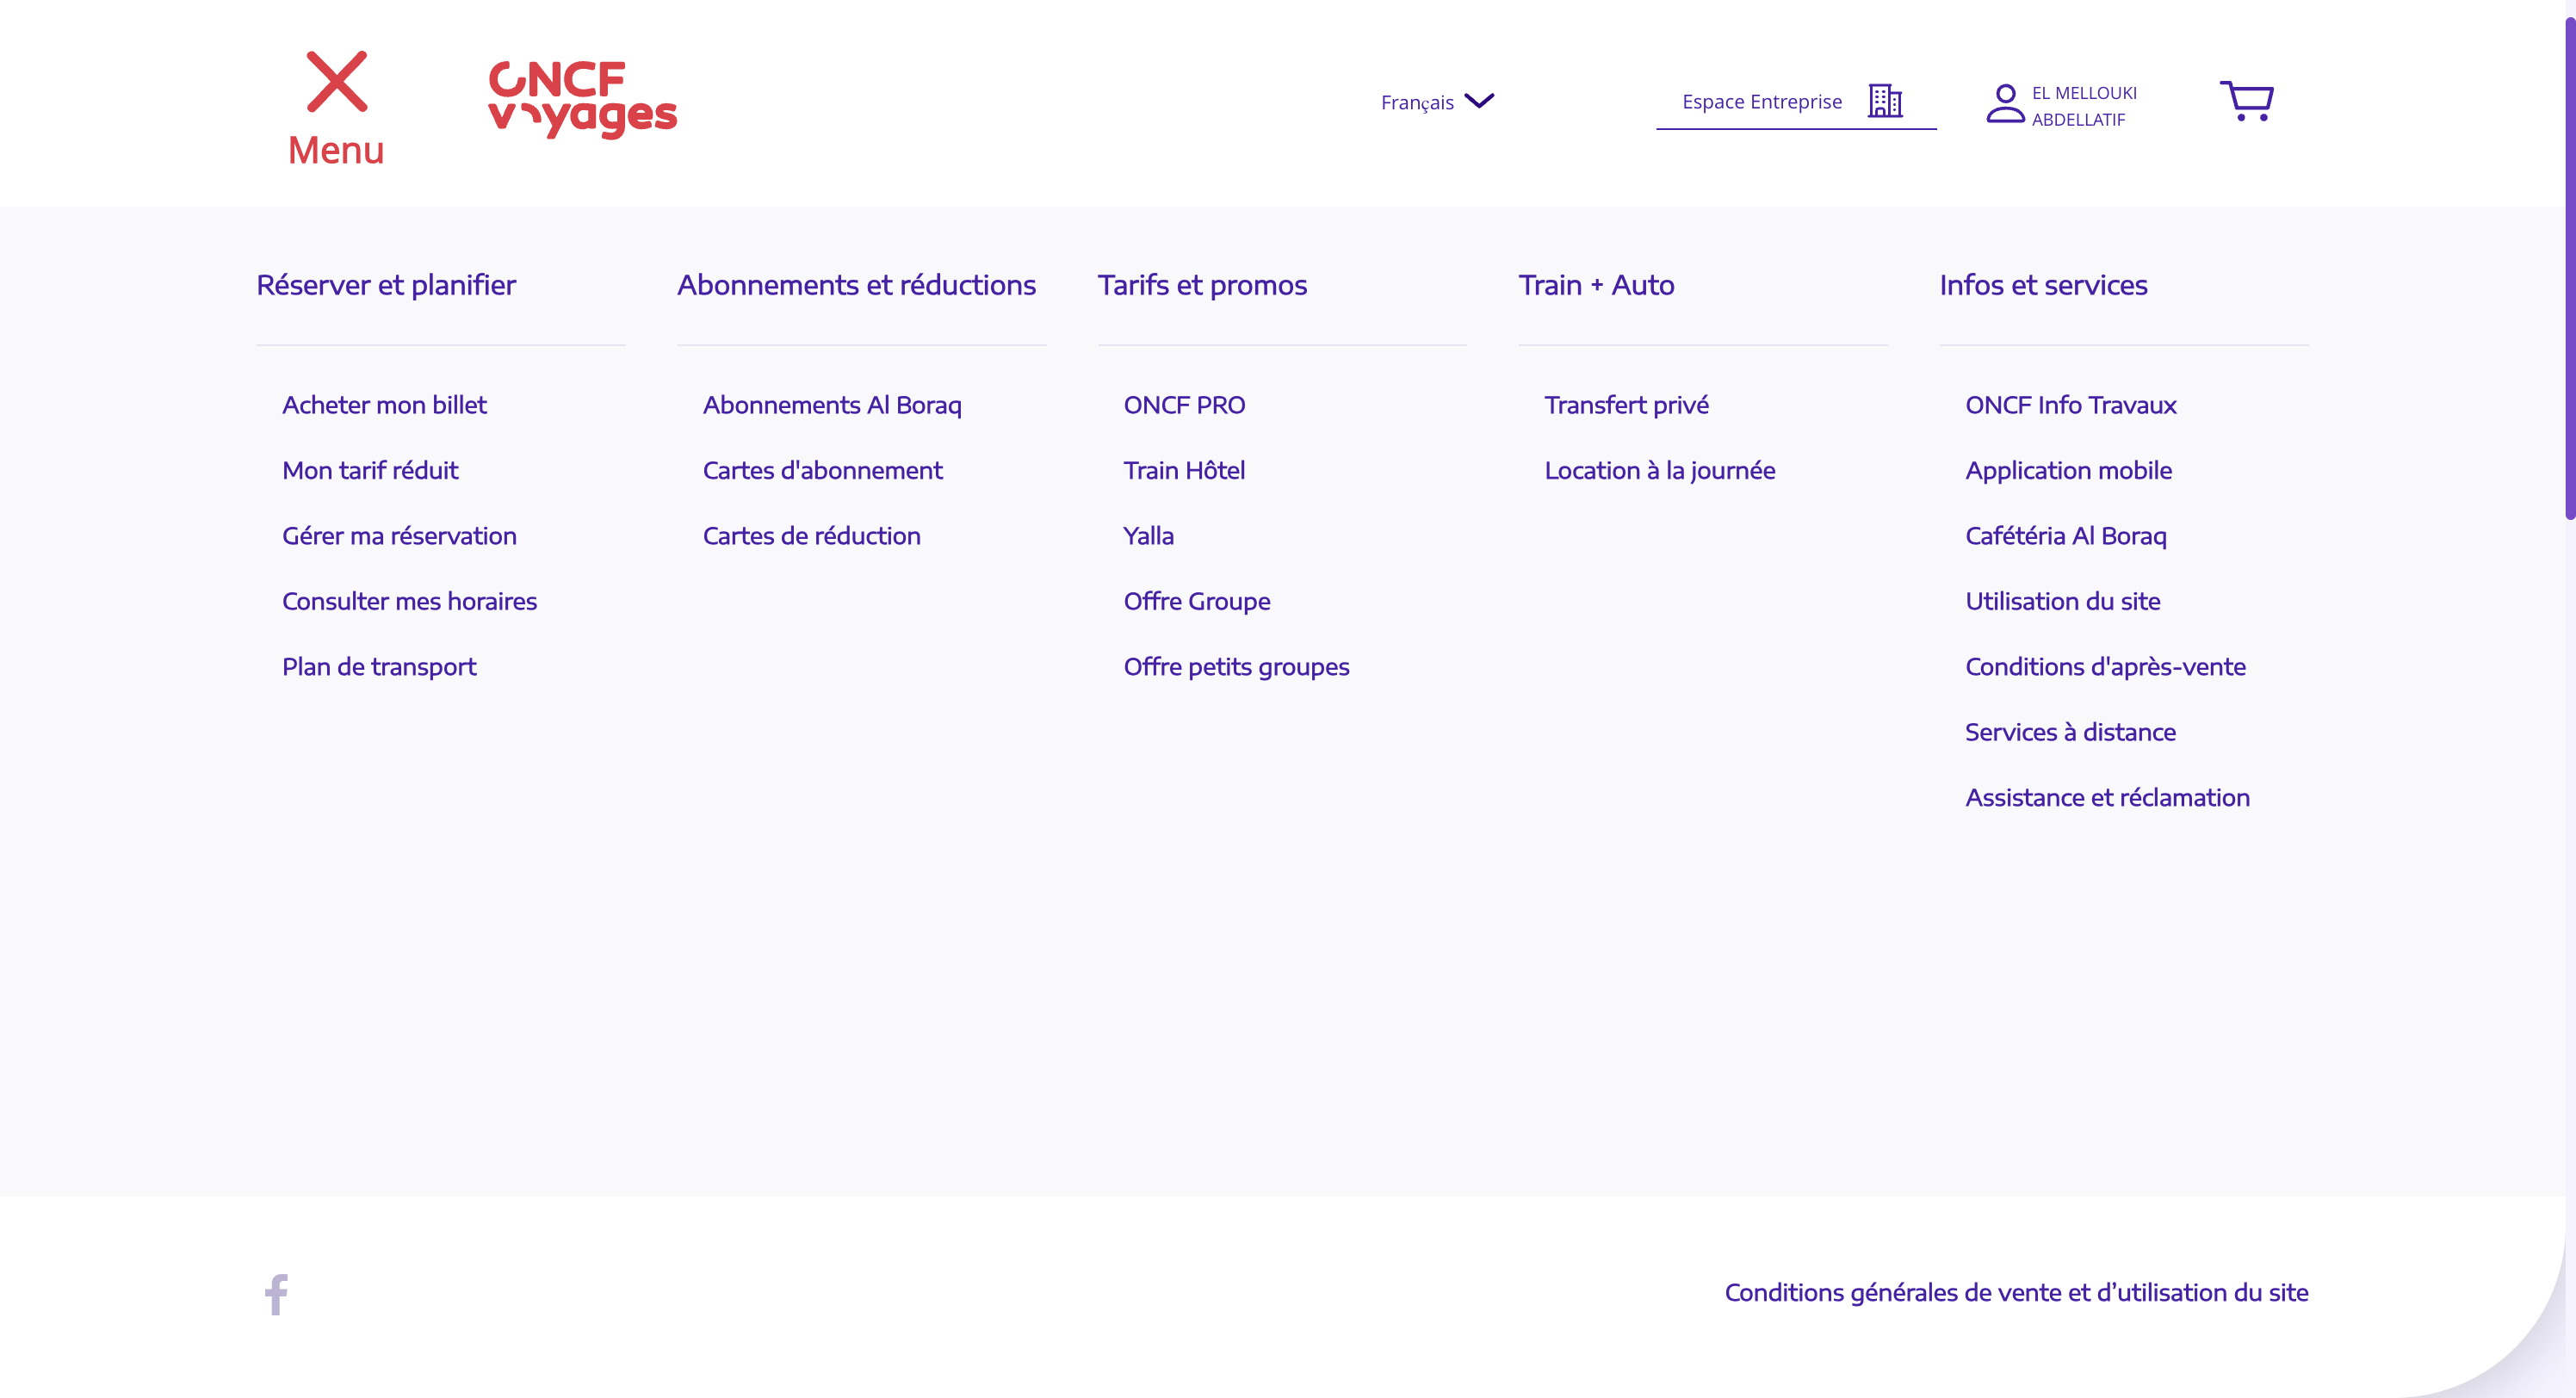Open the Yalla offer page
Image resolution: width=2576 pixels, height=1398 pixels.
coord(1148,536)
